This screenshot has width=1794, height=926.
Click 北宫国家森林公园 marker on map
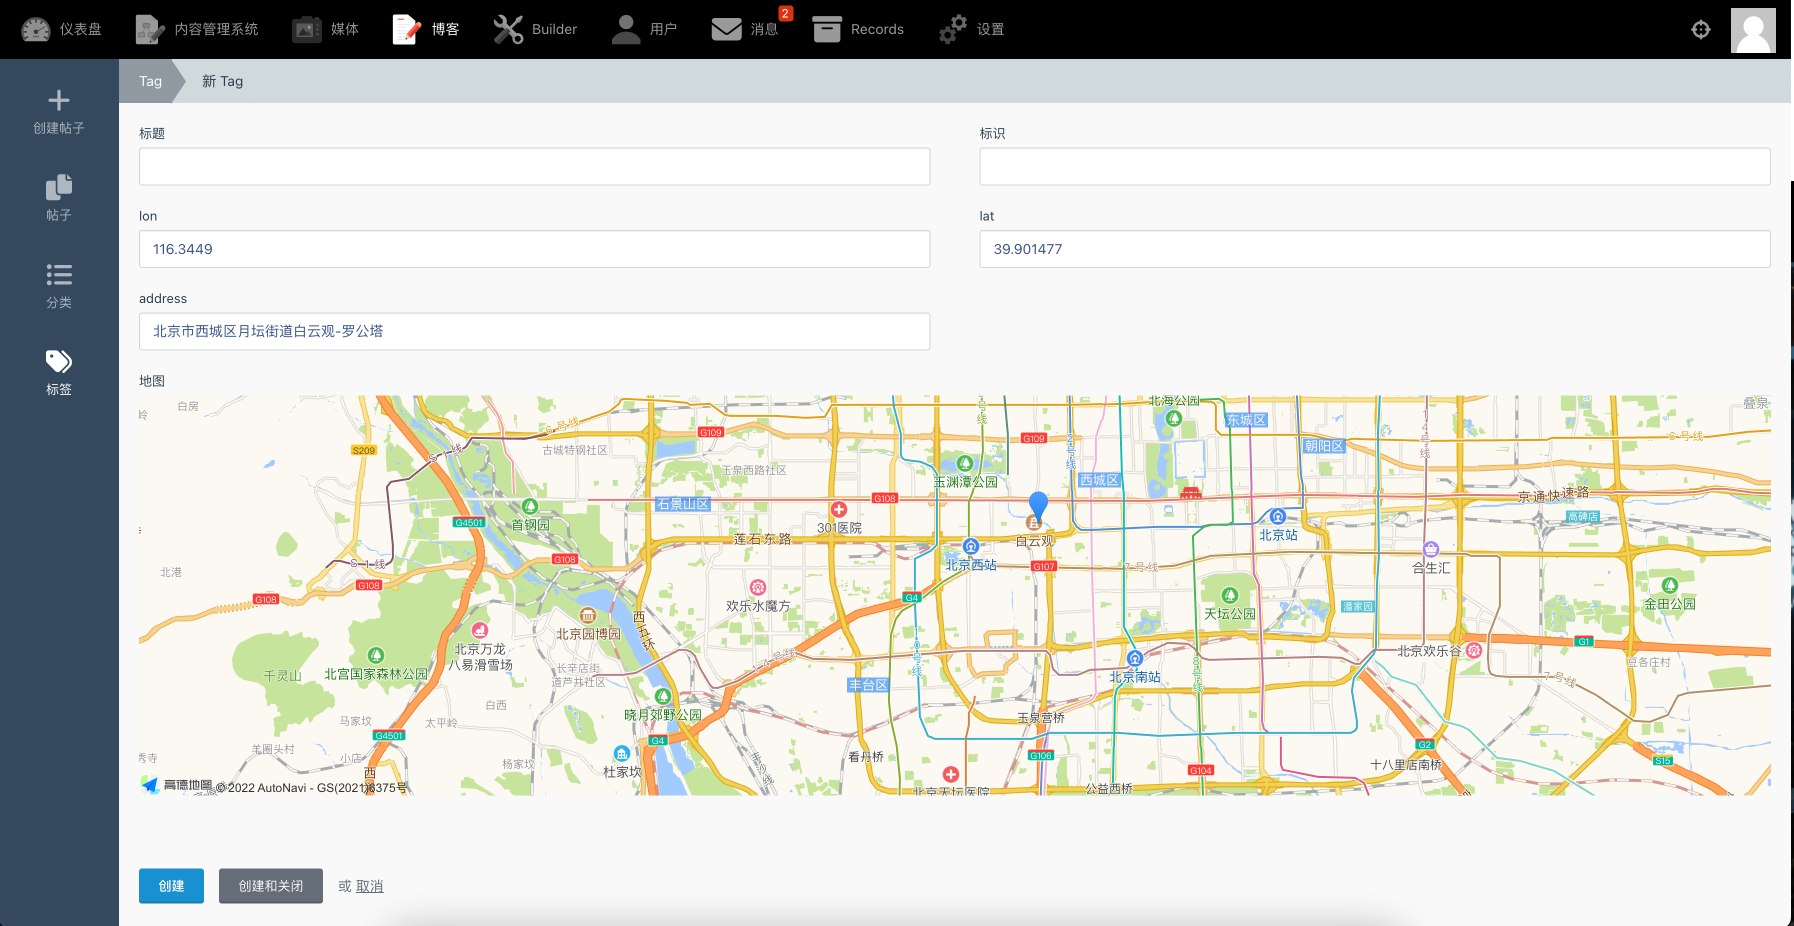coord(376,655)
